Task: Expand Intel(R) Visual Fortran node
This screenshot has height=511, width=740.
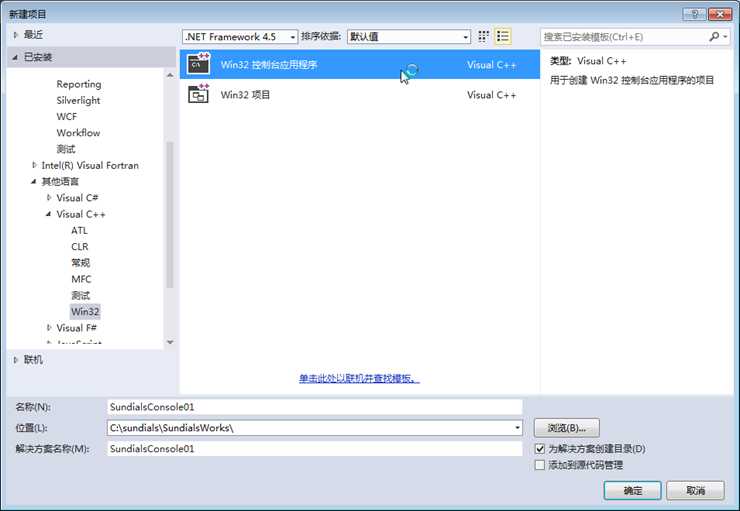Action: click(x=34, y=165)
